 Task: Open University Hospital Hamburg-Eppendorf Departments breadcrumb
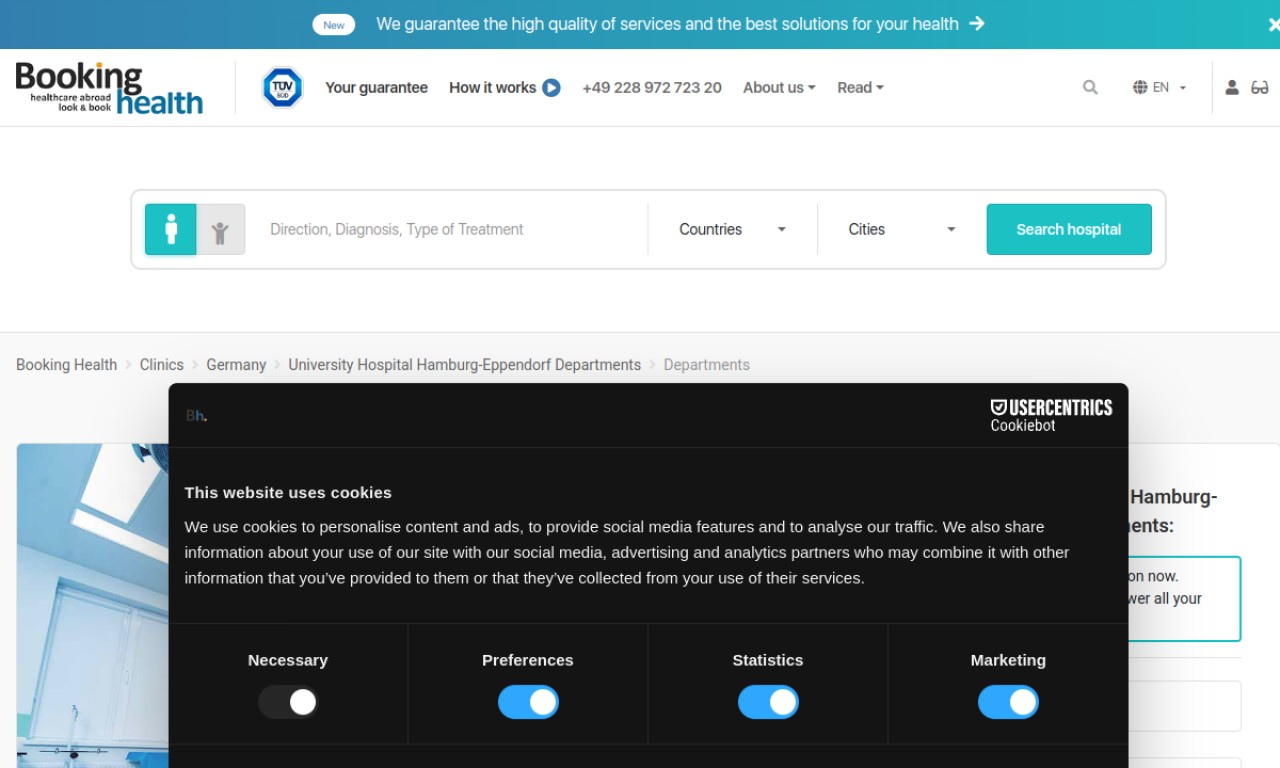(x=465, y=365)
